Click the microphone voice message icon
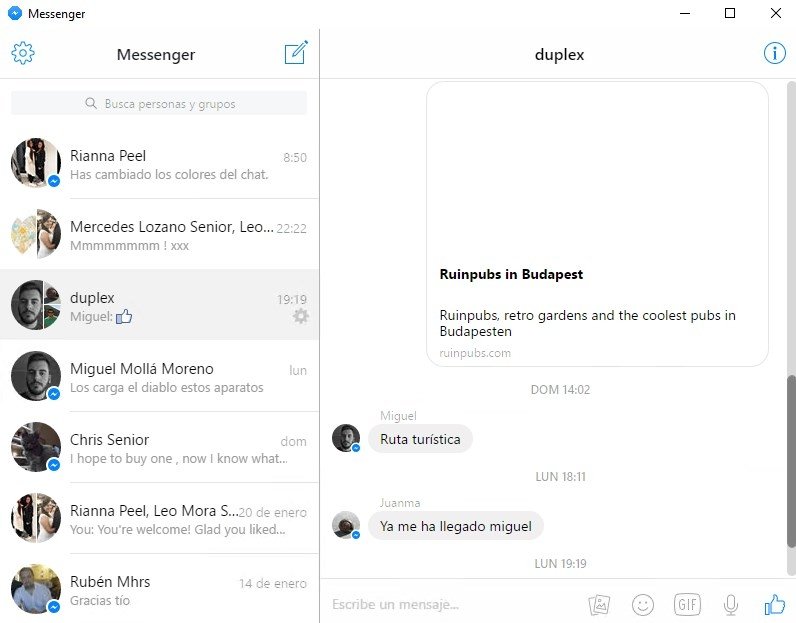 [x=731, y=604]
